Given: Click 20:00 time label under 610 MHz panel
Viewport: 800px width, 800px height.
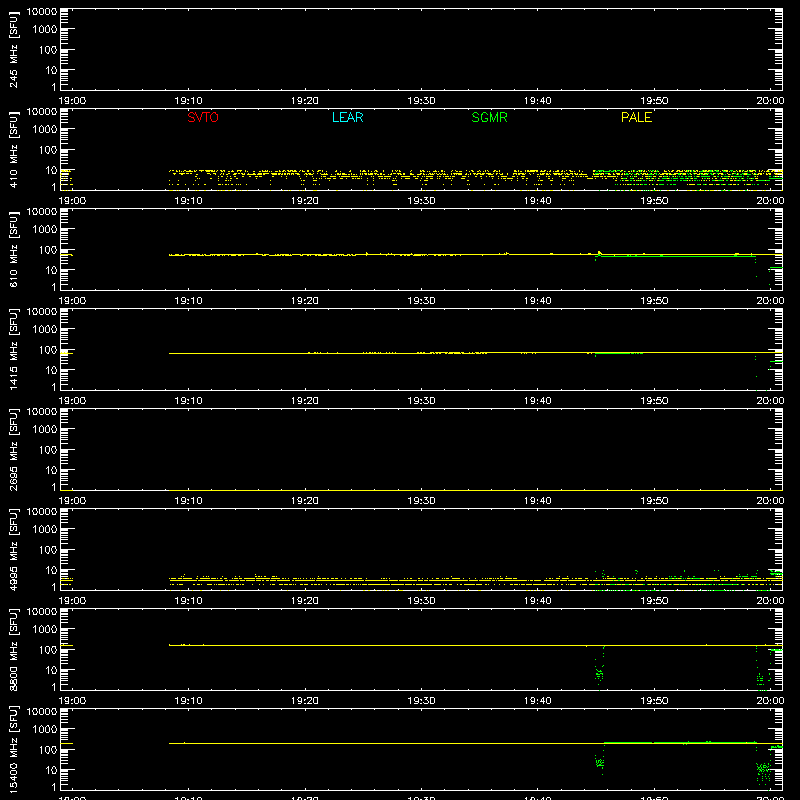Looking at the screenshot, I should (770, 301).
